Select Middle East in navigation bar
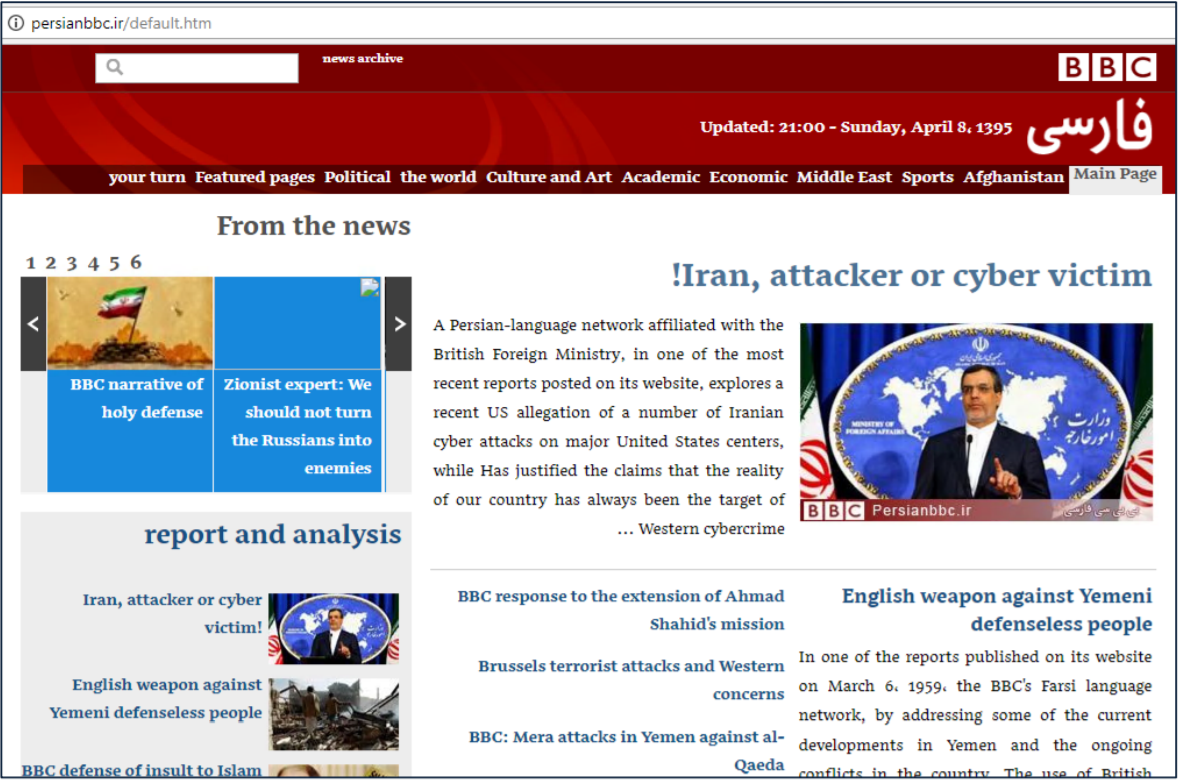 (844, 177)
